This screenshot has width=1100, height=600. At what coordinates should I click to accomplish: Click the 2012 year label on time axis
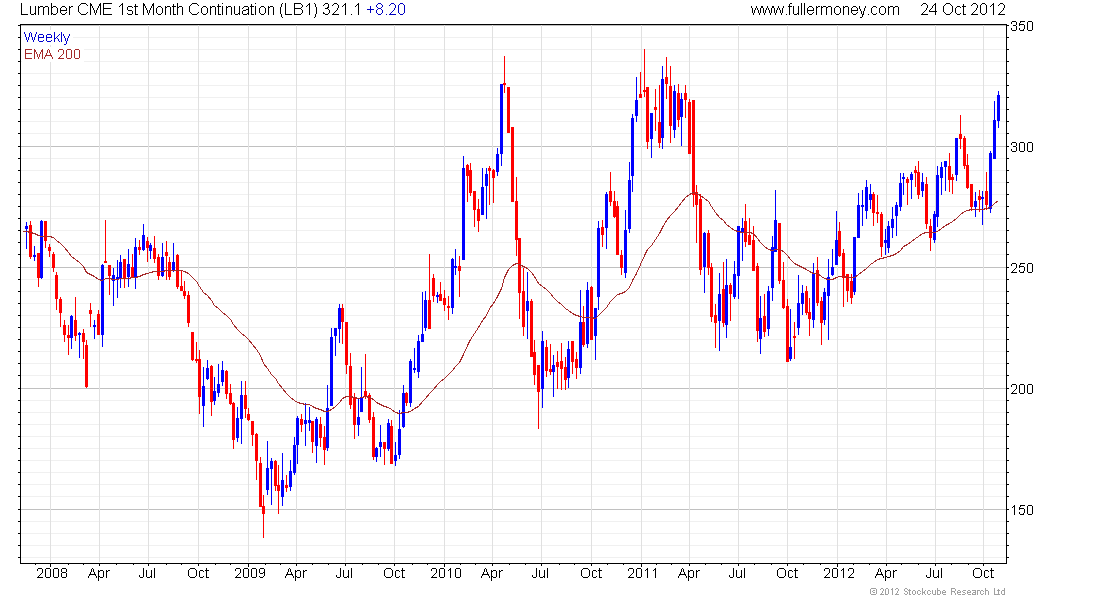(x=839, y=573)
